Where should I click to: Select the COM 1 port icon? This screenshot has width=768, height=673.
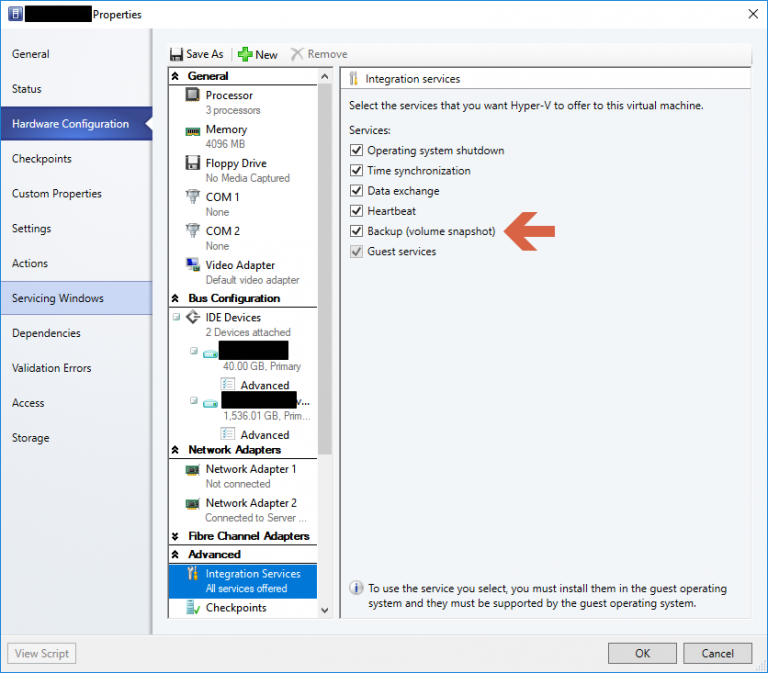(x=192, y=196)
